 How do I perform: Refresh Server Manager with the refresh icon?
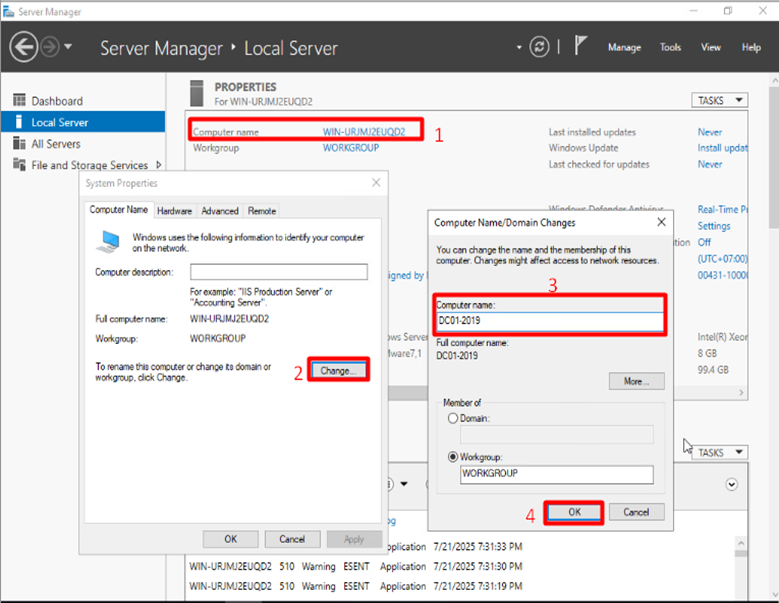(540, 47)
